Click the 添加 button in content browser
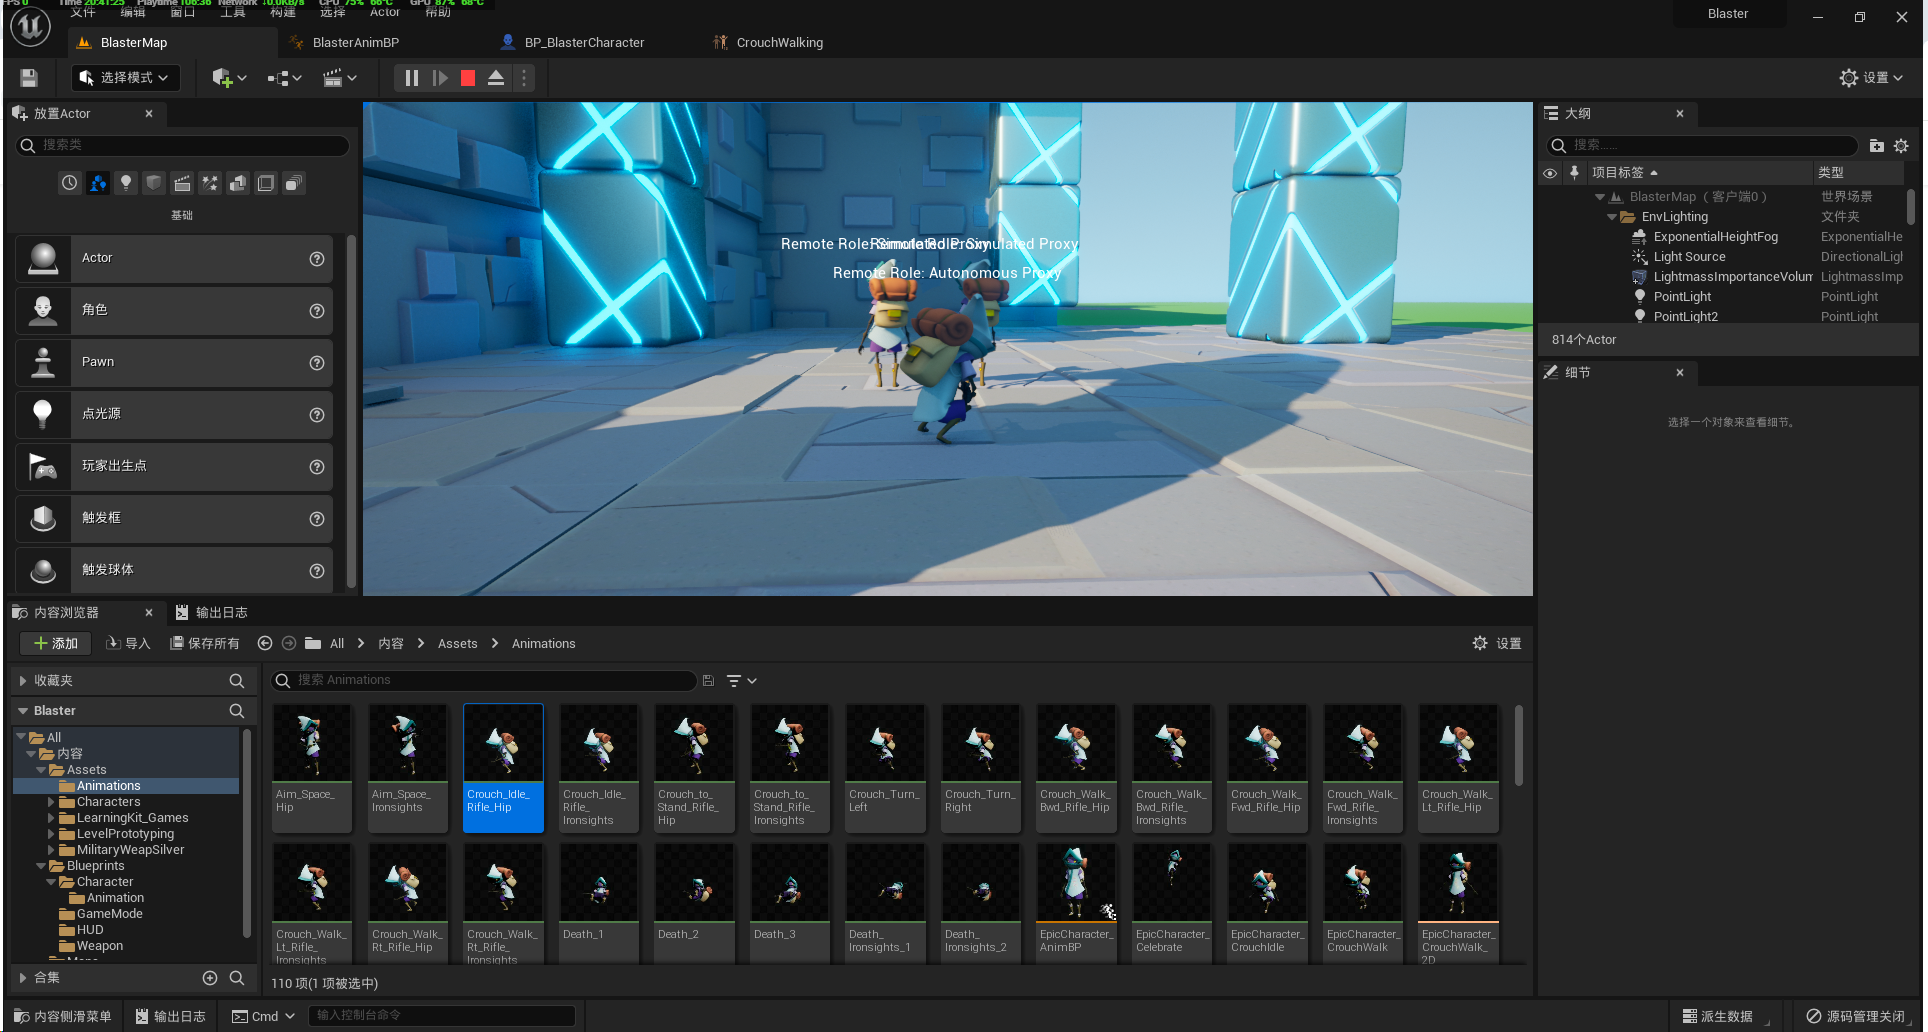 point(56,644)
